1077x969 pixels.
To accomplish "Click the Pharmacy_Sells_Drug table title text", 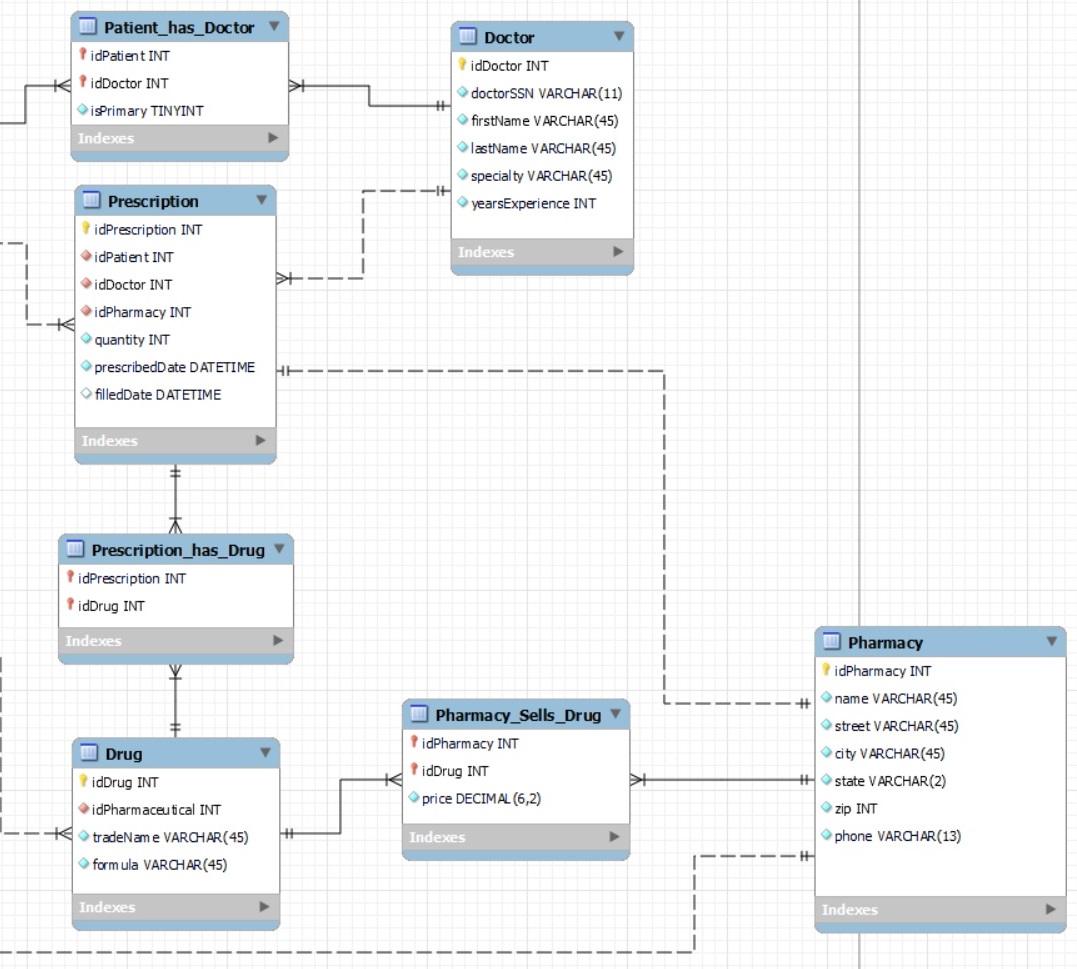I will [x=518, y=715].
